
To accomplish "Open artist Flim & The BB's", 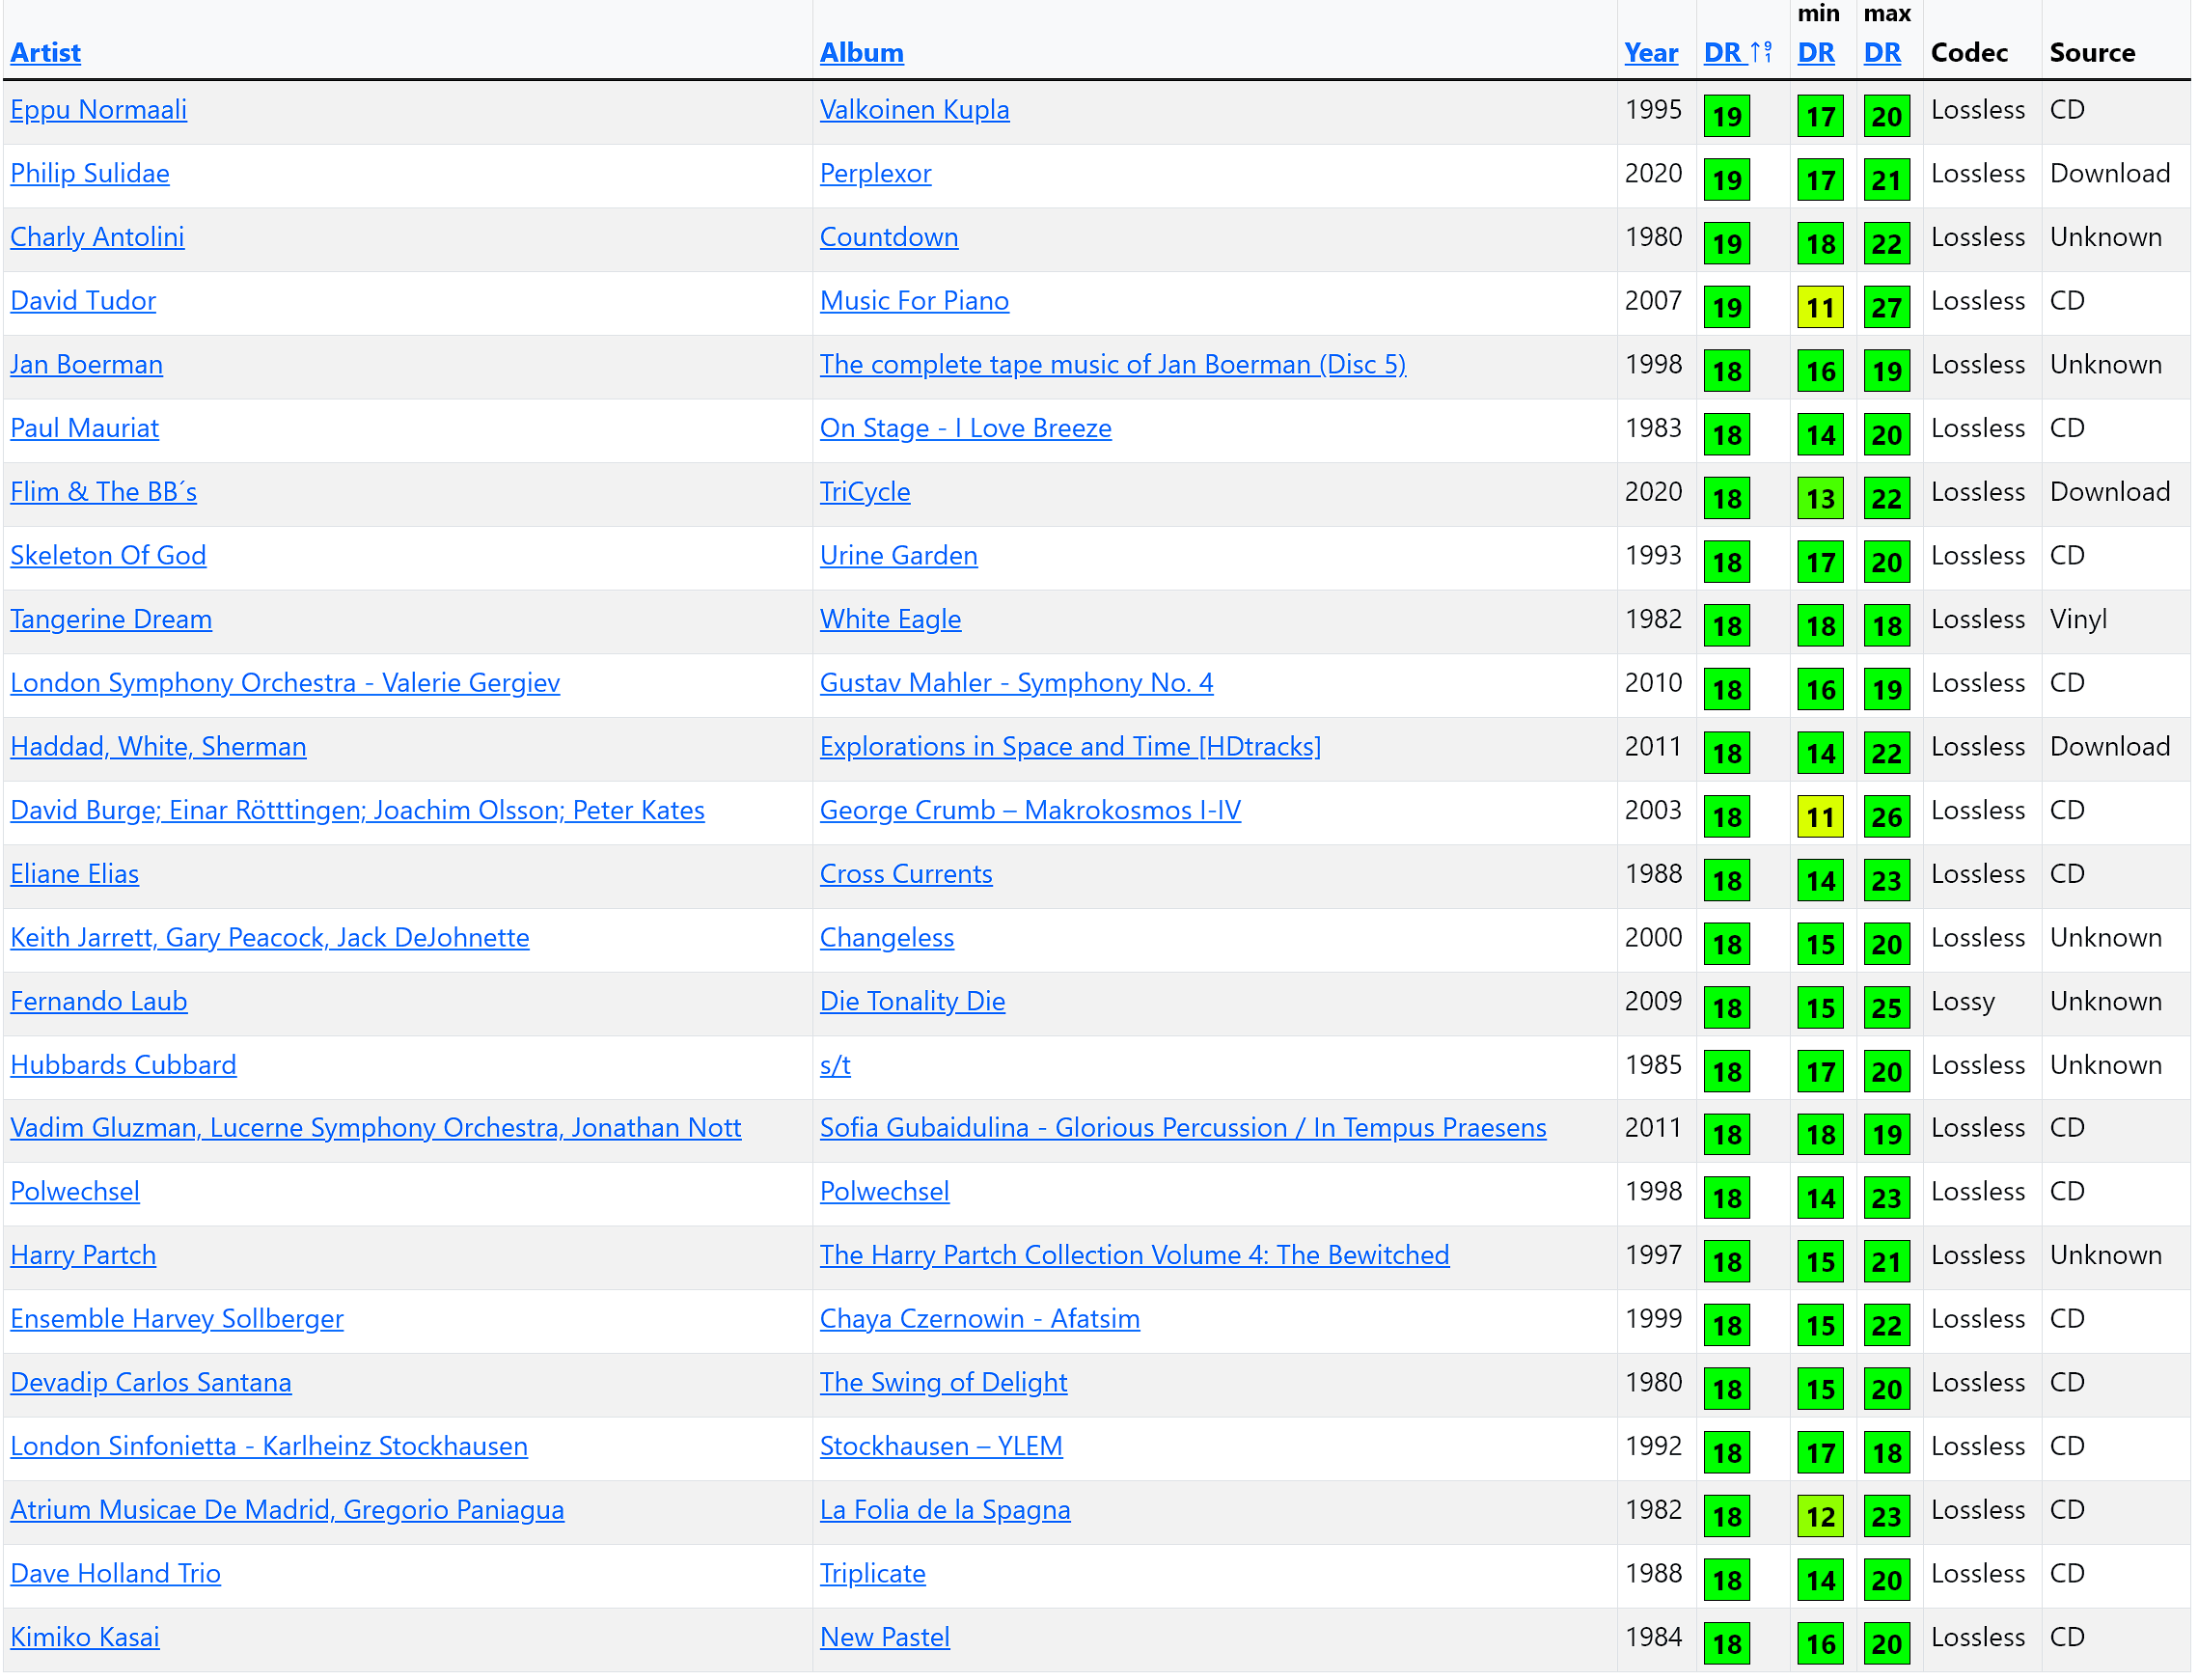I will (103, 492).
